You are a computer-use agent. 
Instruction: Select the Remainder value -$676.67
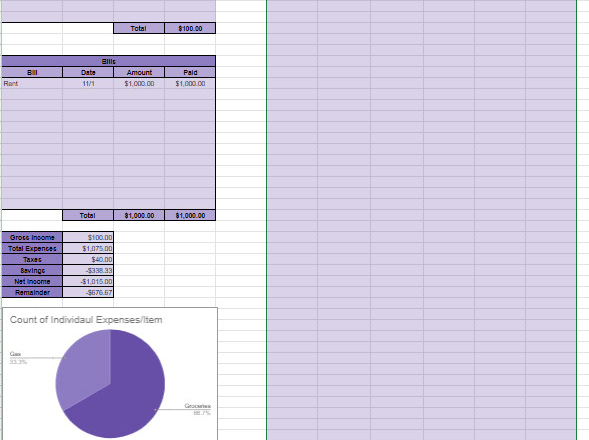(88, 292)
